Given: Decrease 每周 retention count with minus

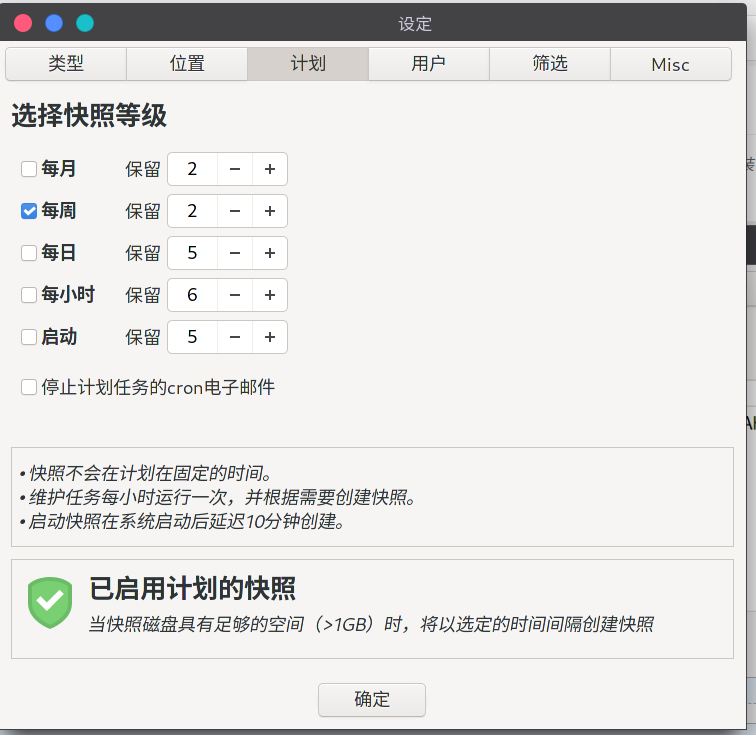Looking at the screenshot, I should pos(235,211).
